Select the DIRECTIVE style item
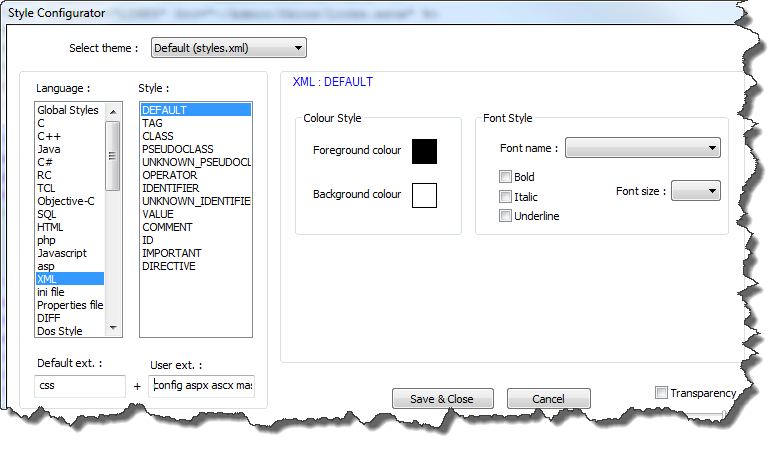 (169, 266)
